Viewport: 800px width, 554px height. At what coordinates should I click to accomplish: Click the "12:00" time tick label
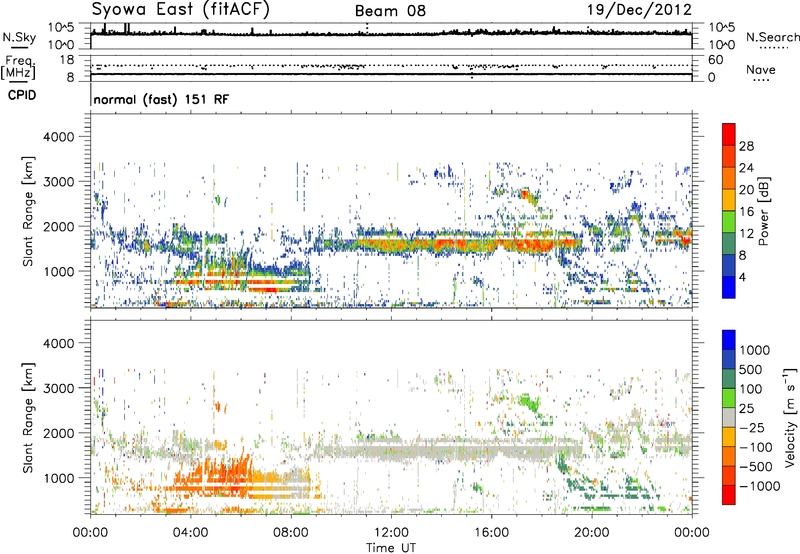click(x=391, y=533)
